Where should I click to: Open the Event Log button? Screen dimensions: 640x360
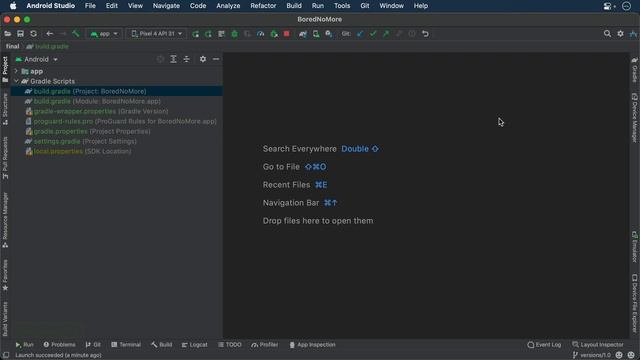click(544, 345)
